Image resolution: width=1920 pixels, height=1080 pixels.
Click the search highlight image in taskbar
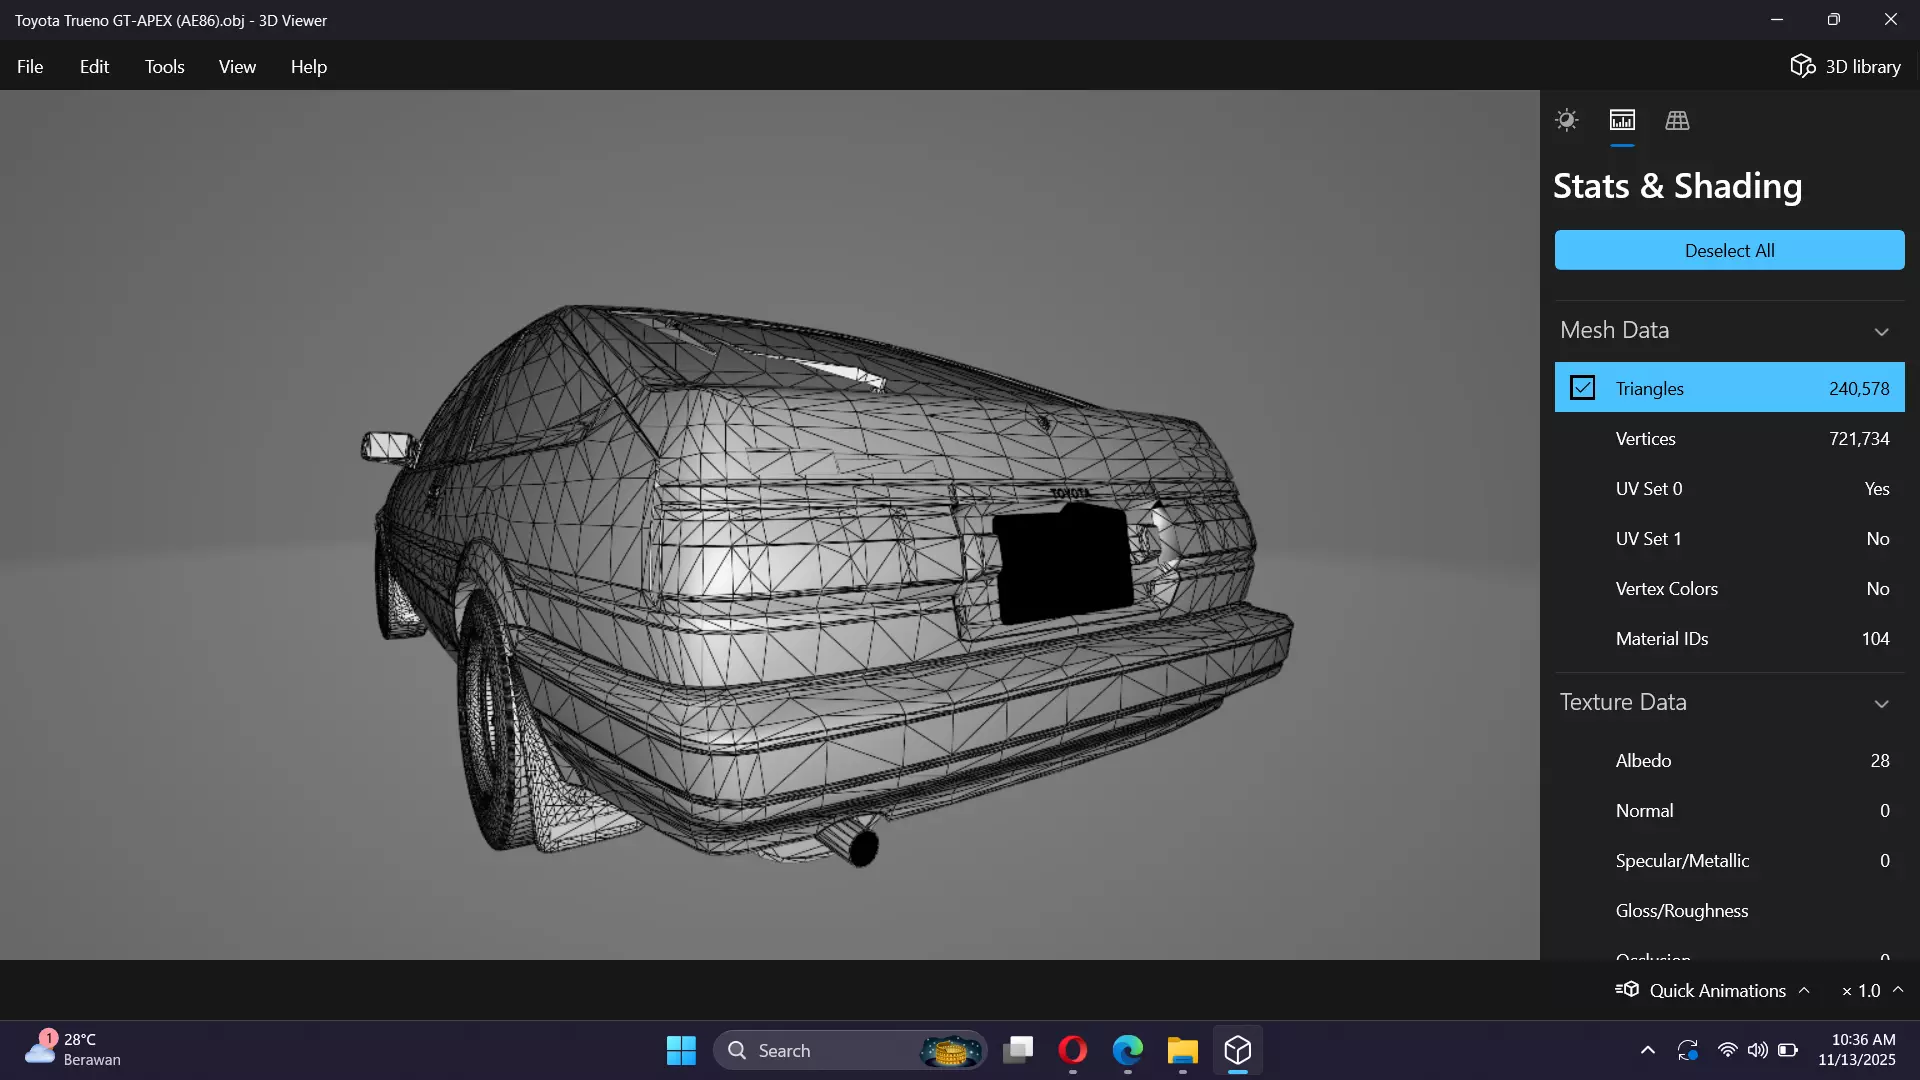950,1050
